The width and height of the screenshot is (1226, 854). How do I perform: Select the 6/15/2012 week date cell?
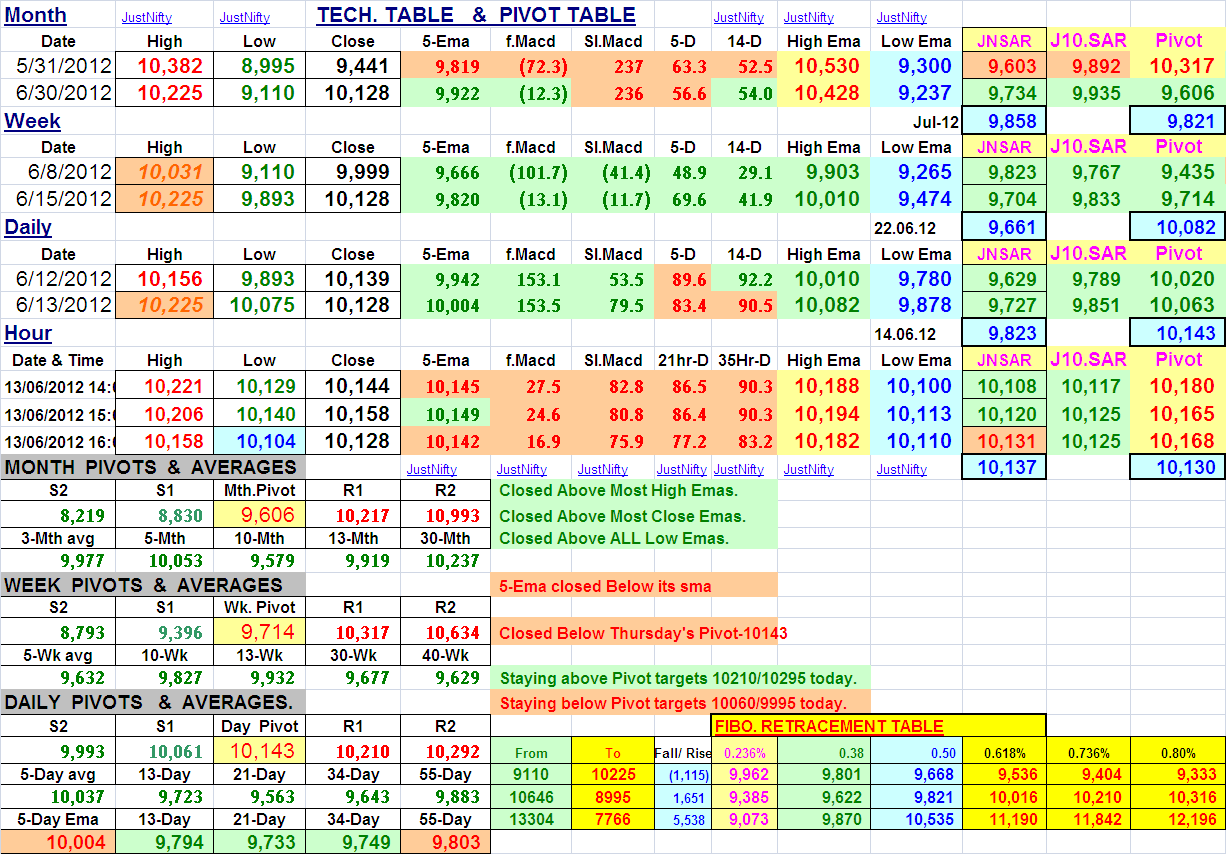coord(58,198)
